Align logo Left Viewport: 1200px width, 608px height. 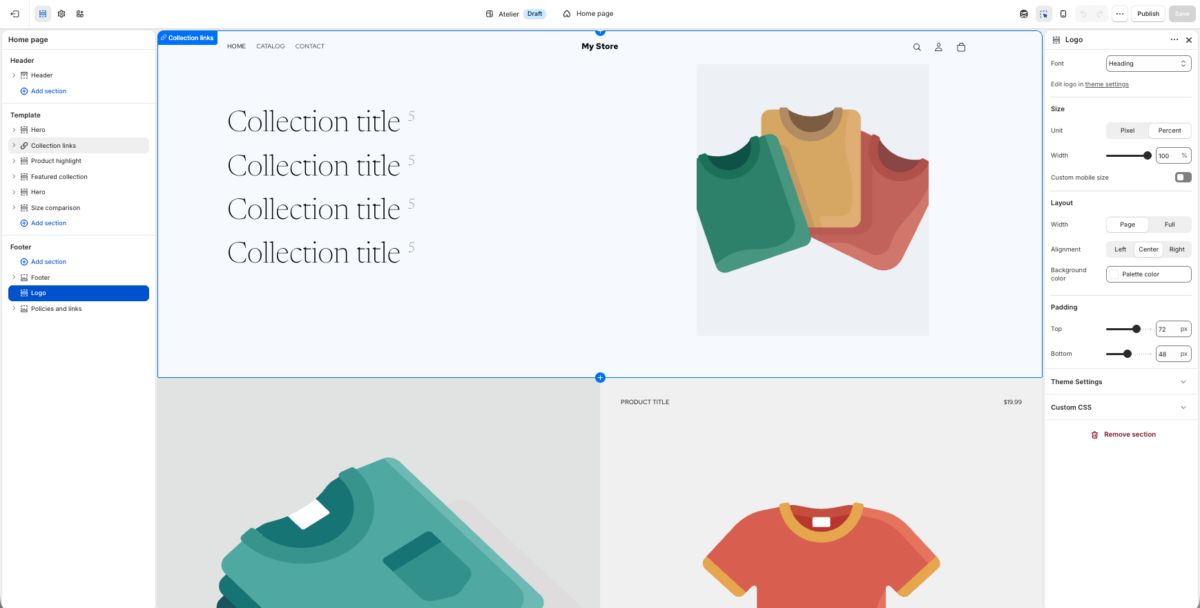pyautogui.click(x=1120, y=249)
